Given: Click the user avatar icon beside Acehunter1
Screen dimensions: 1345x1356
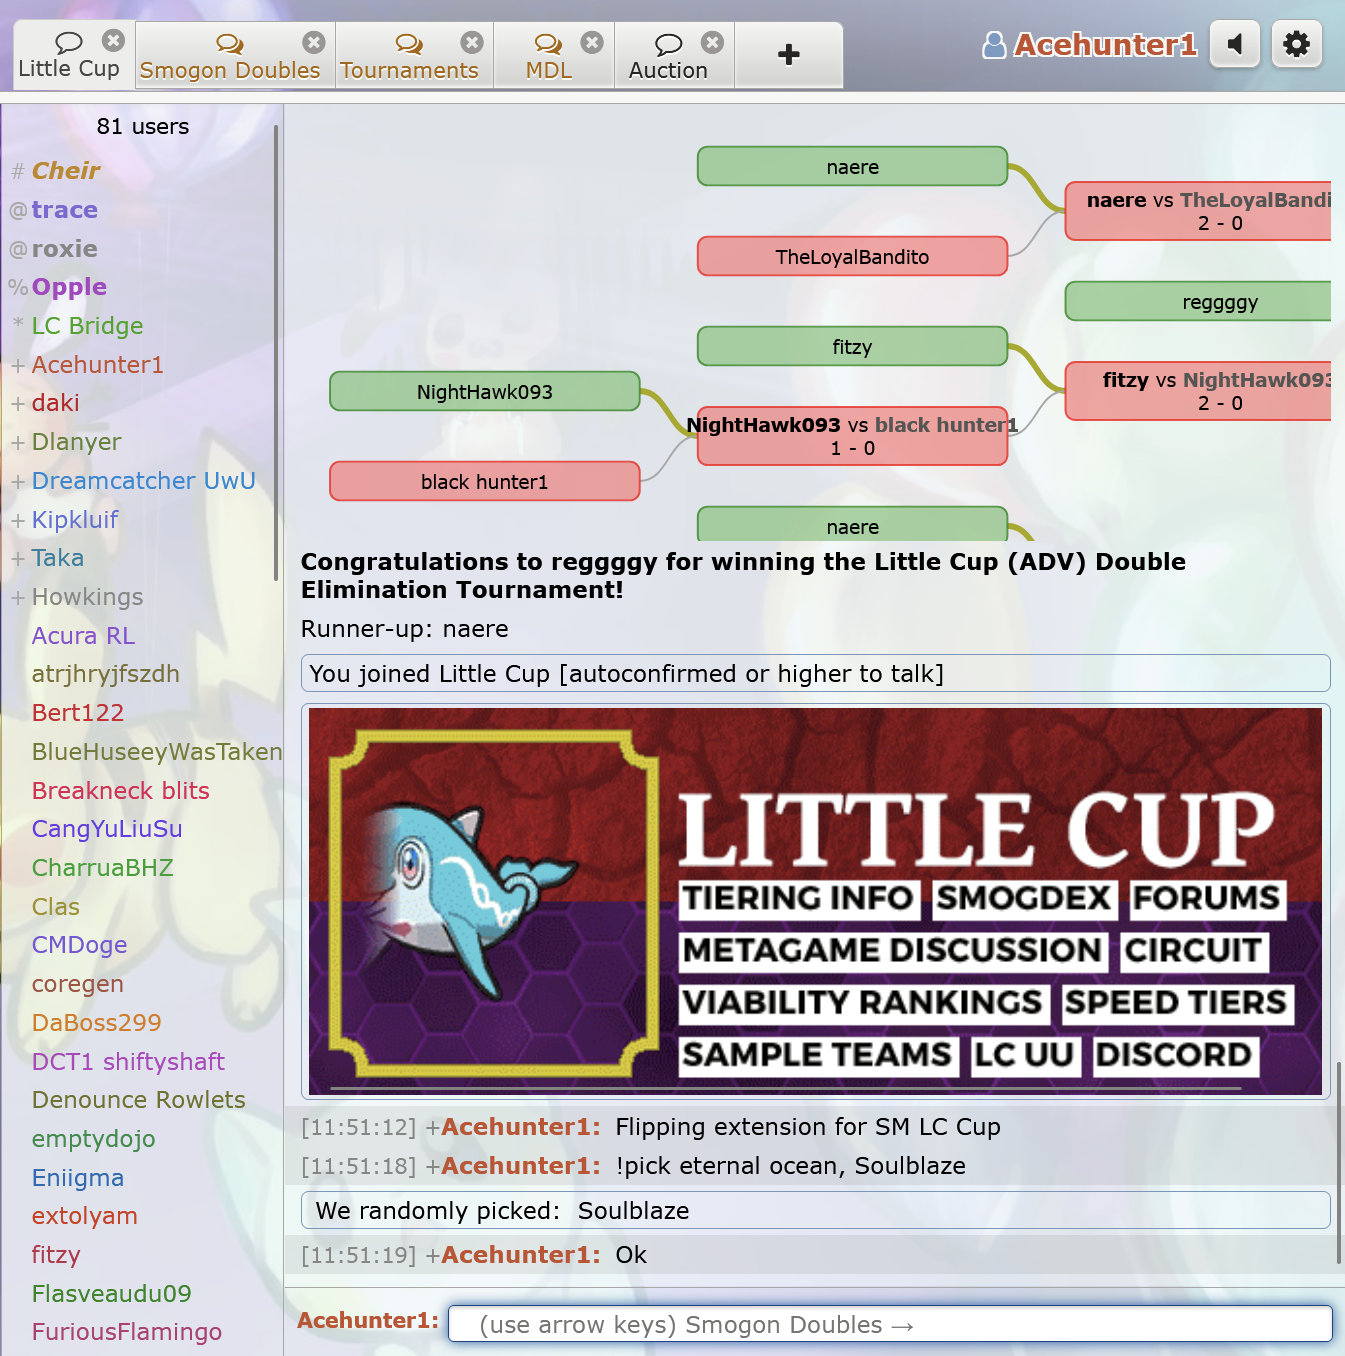Looking at the screenshot, I should pyautogui.click(x=994, y=45).
